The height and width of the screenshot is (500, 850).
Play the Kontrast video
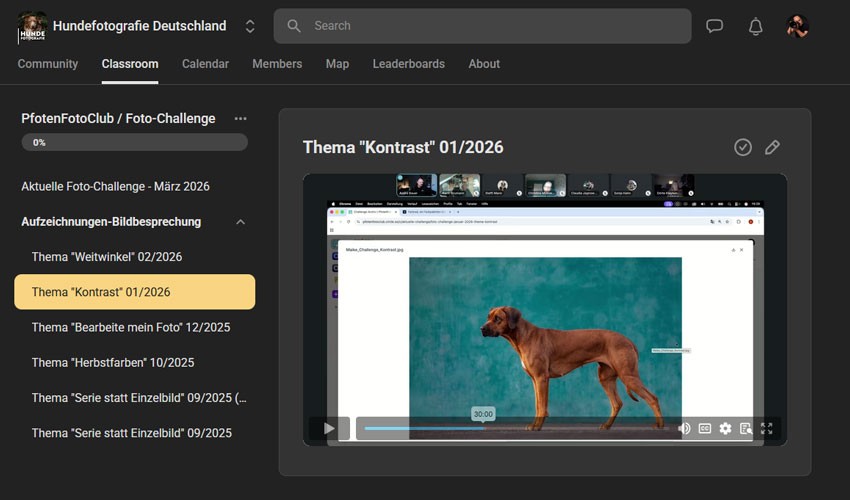pyautogui.click(x=329, y=428)
